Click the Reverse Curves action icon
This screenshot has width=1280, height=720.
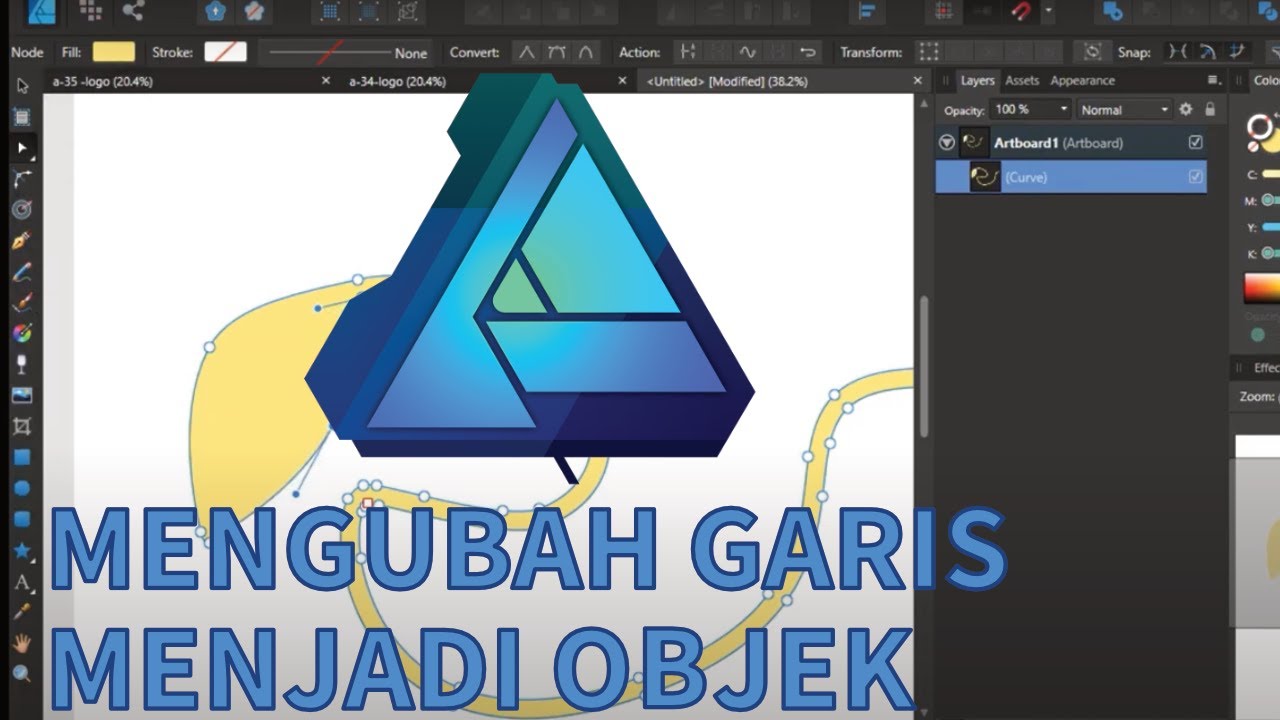(x=808, y=52)
